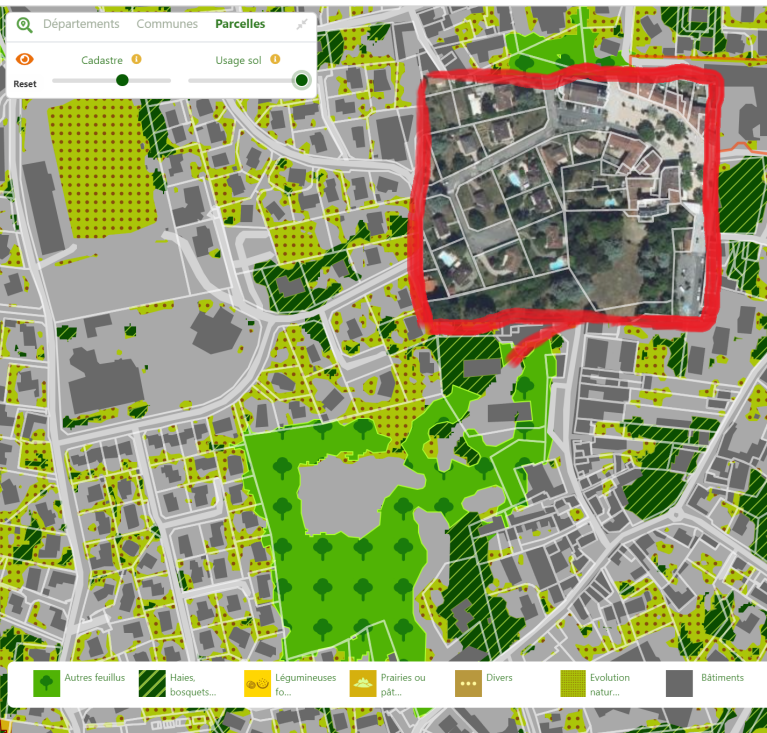Image resolution: width=767 pixels, height=733 pixels.
Task: Click the Autres feuillus legend icon
Action: click(x=47, y=683)
